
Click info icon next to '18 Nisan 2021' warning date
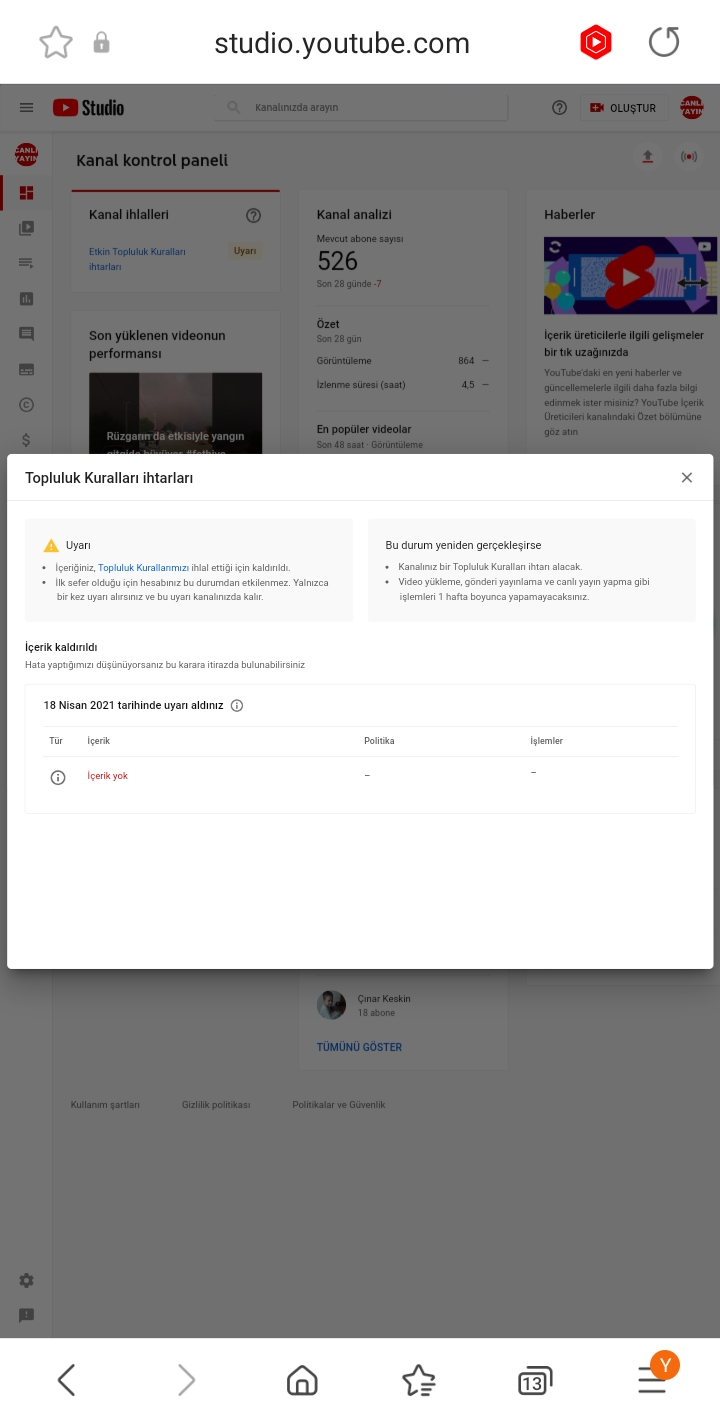pos(237,705)
